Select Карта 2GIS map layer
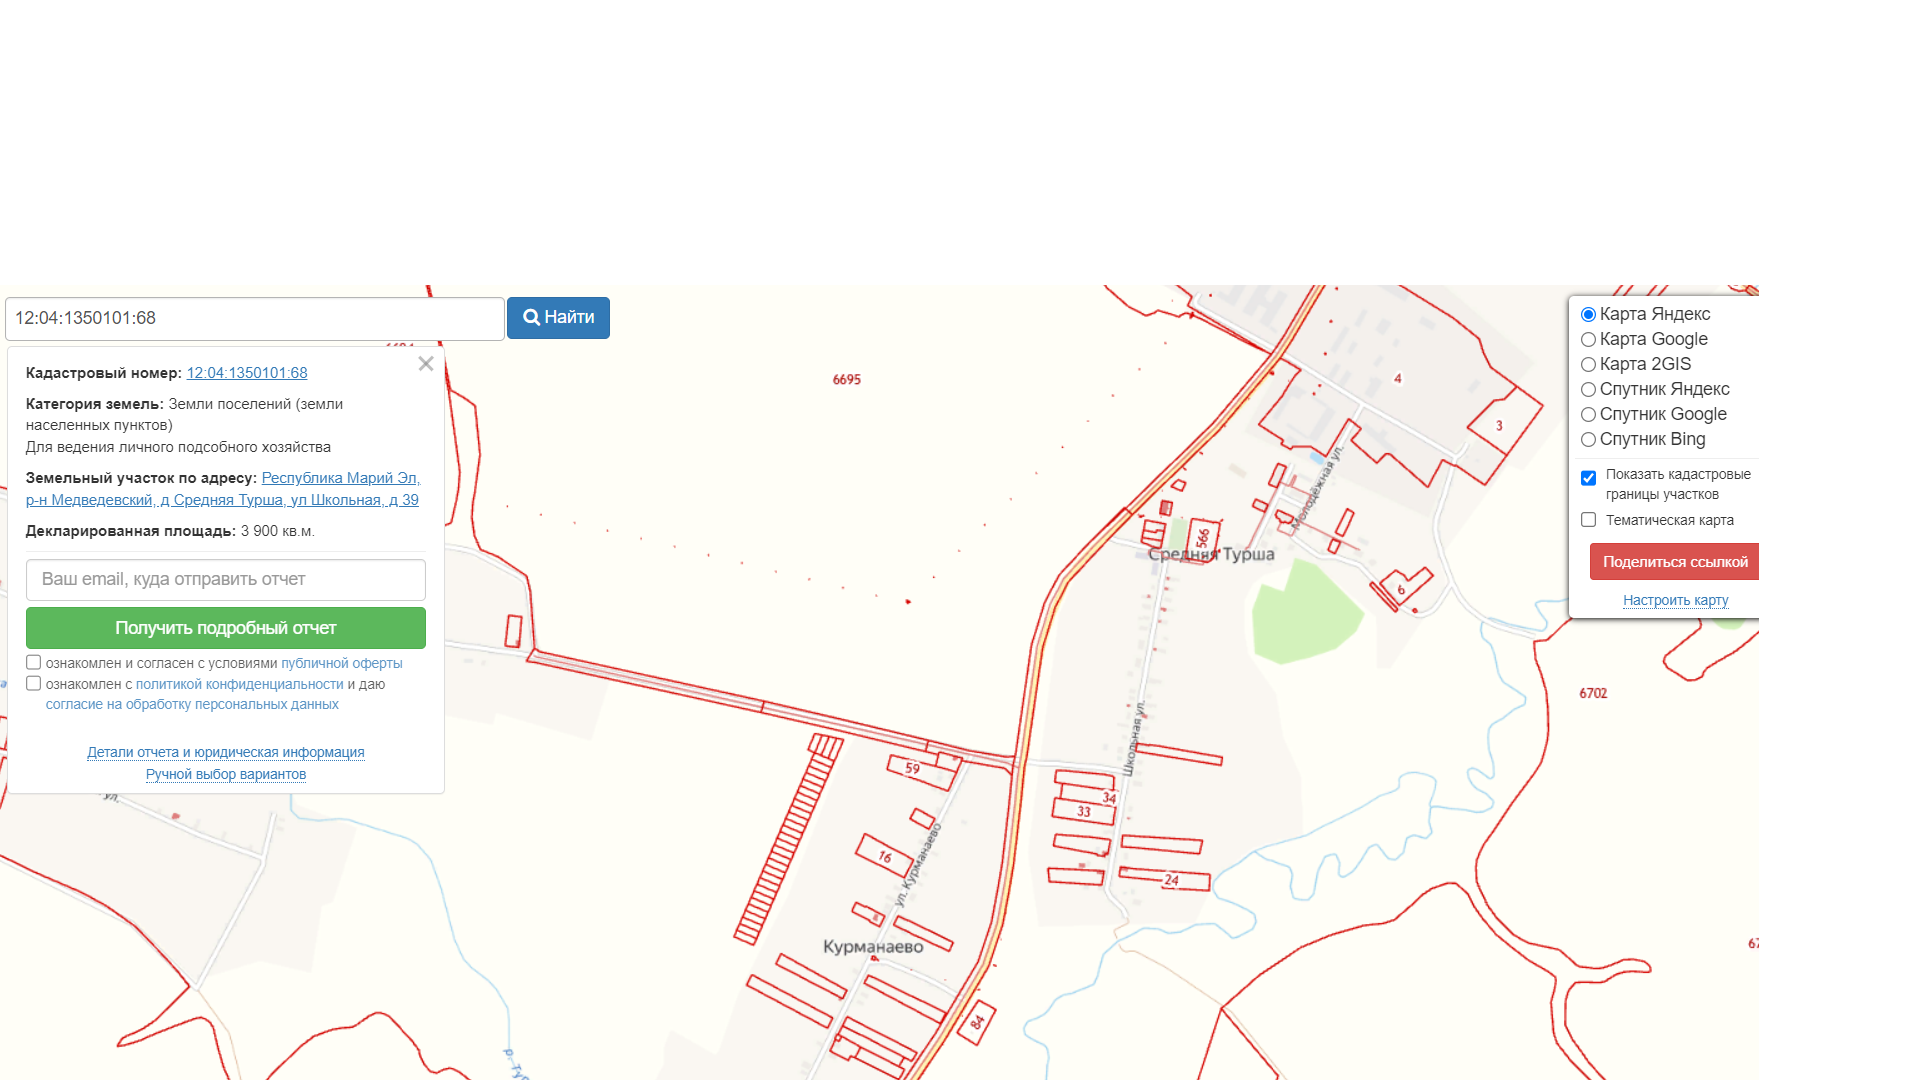This screenshot has width=1920, height=1080. point(1588,365)
